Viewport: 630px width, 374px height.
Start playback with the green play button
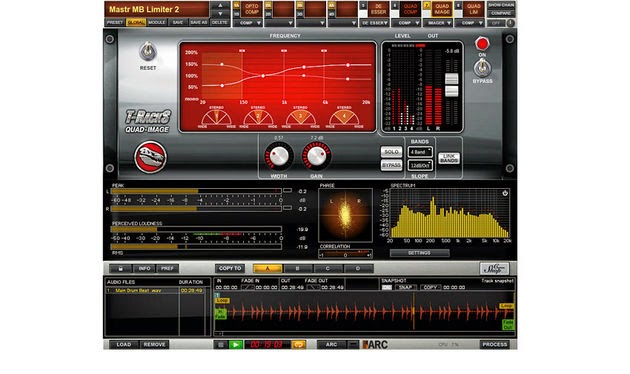tap(236, 345)
